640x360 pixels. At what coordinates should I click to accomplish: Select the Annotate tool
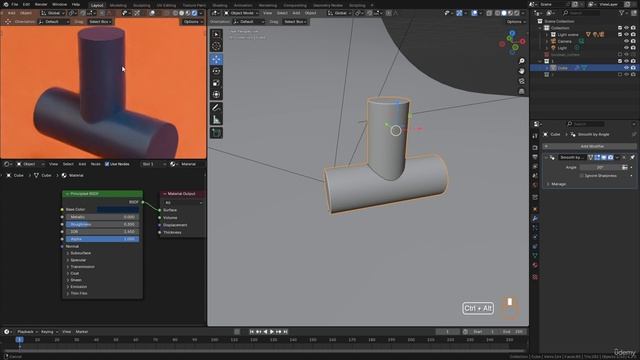[216, 108]
